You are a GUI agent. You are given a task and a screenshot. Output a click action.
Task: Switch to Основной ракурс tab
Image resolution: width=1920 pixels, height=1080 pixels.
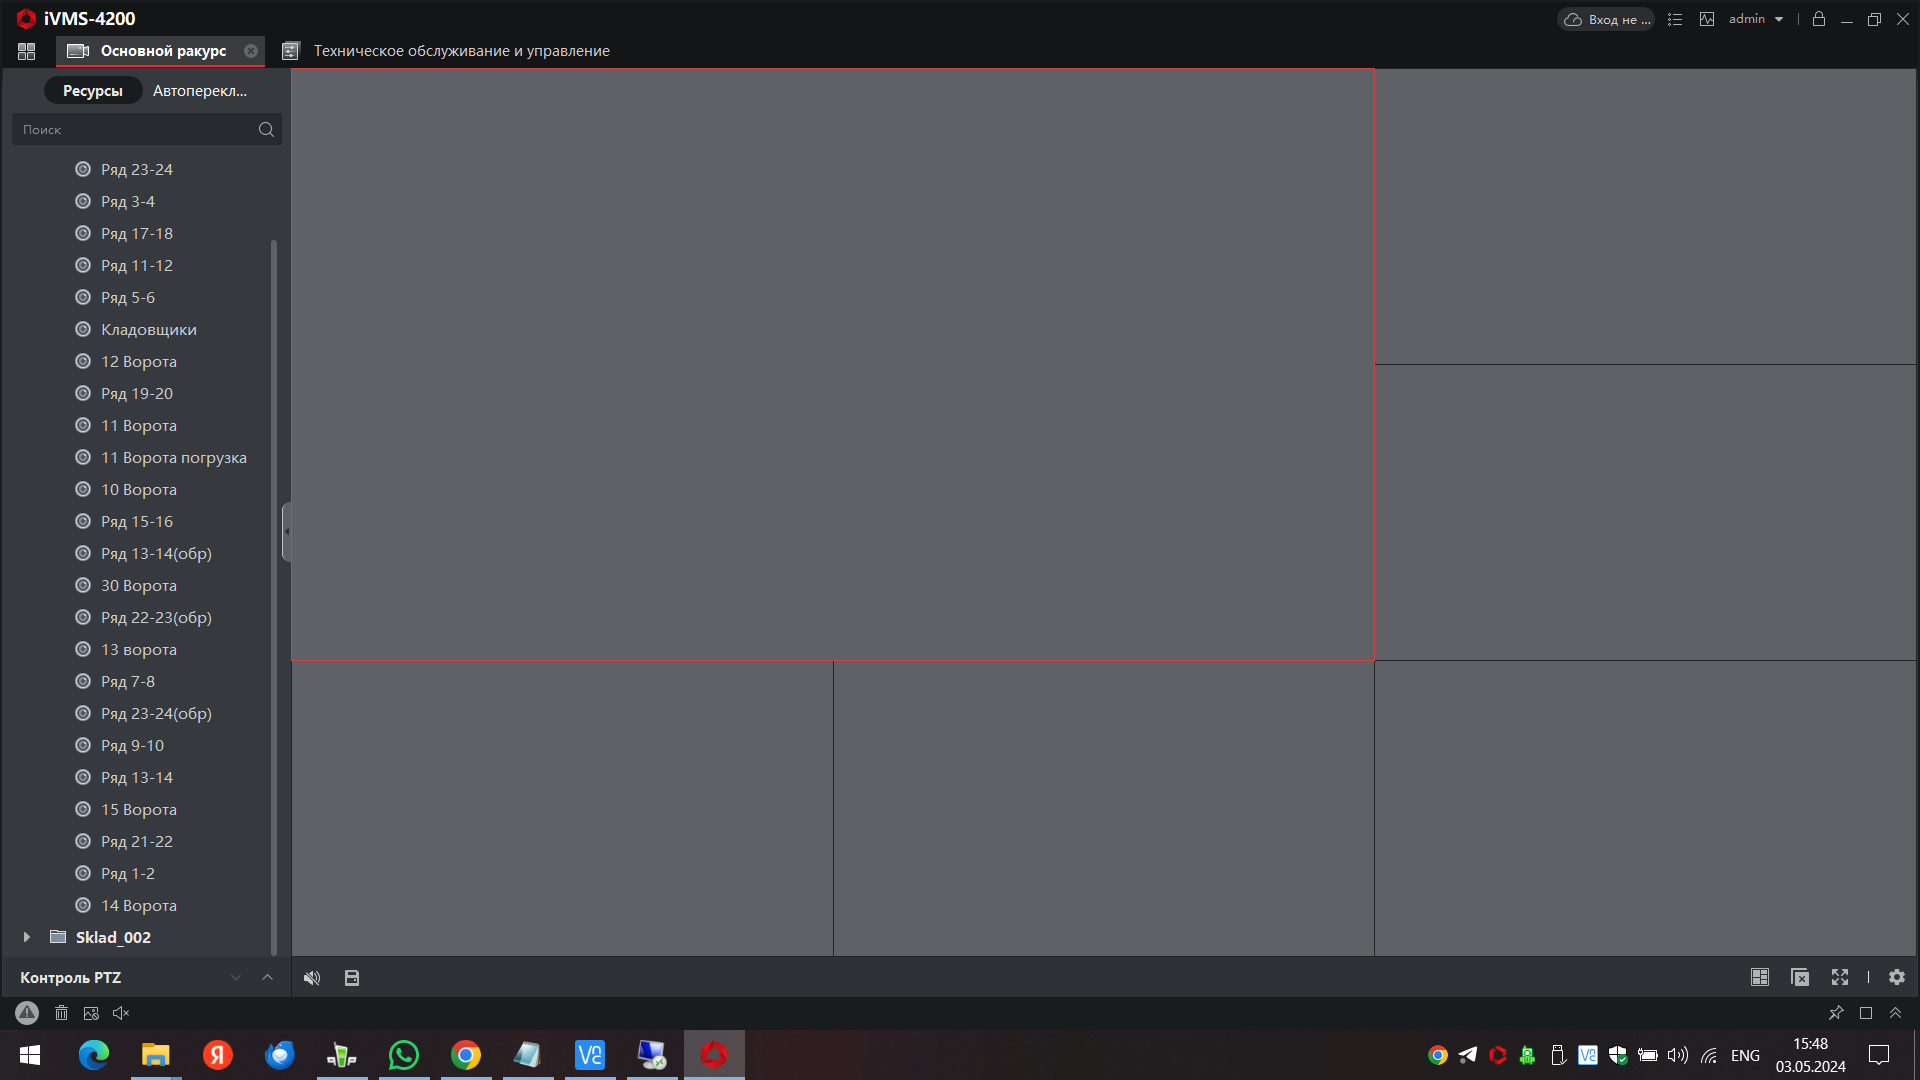[x=161, y=51]
